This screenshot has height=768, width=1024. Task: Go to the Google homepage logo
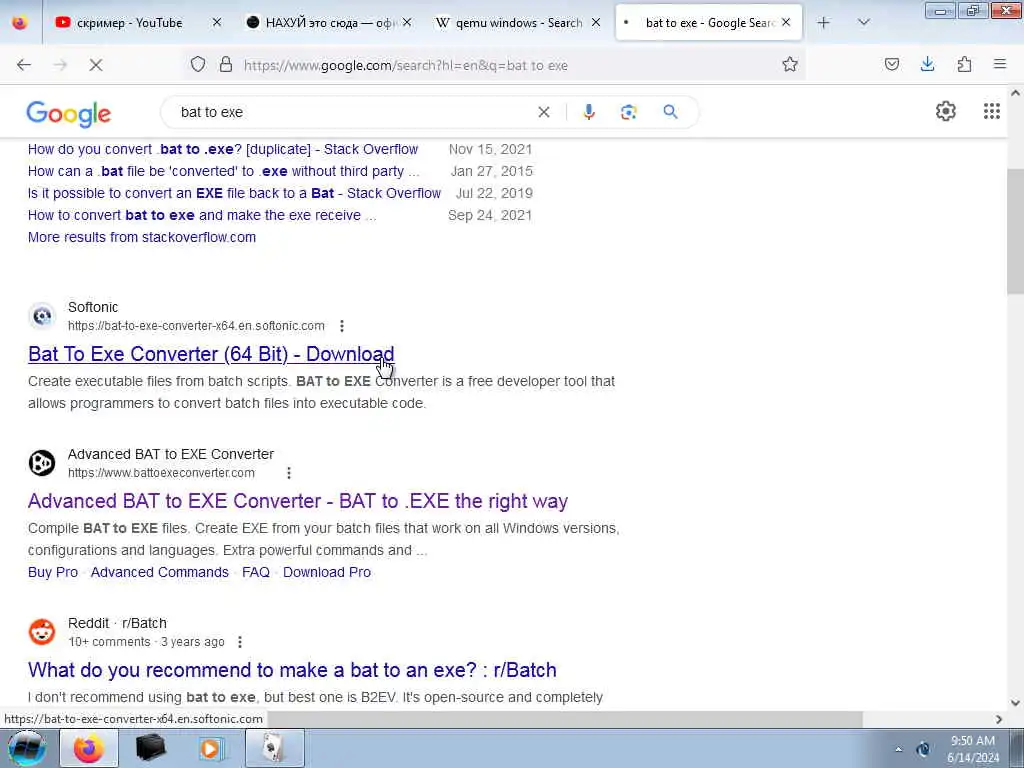click(x=69, y=113)
